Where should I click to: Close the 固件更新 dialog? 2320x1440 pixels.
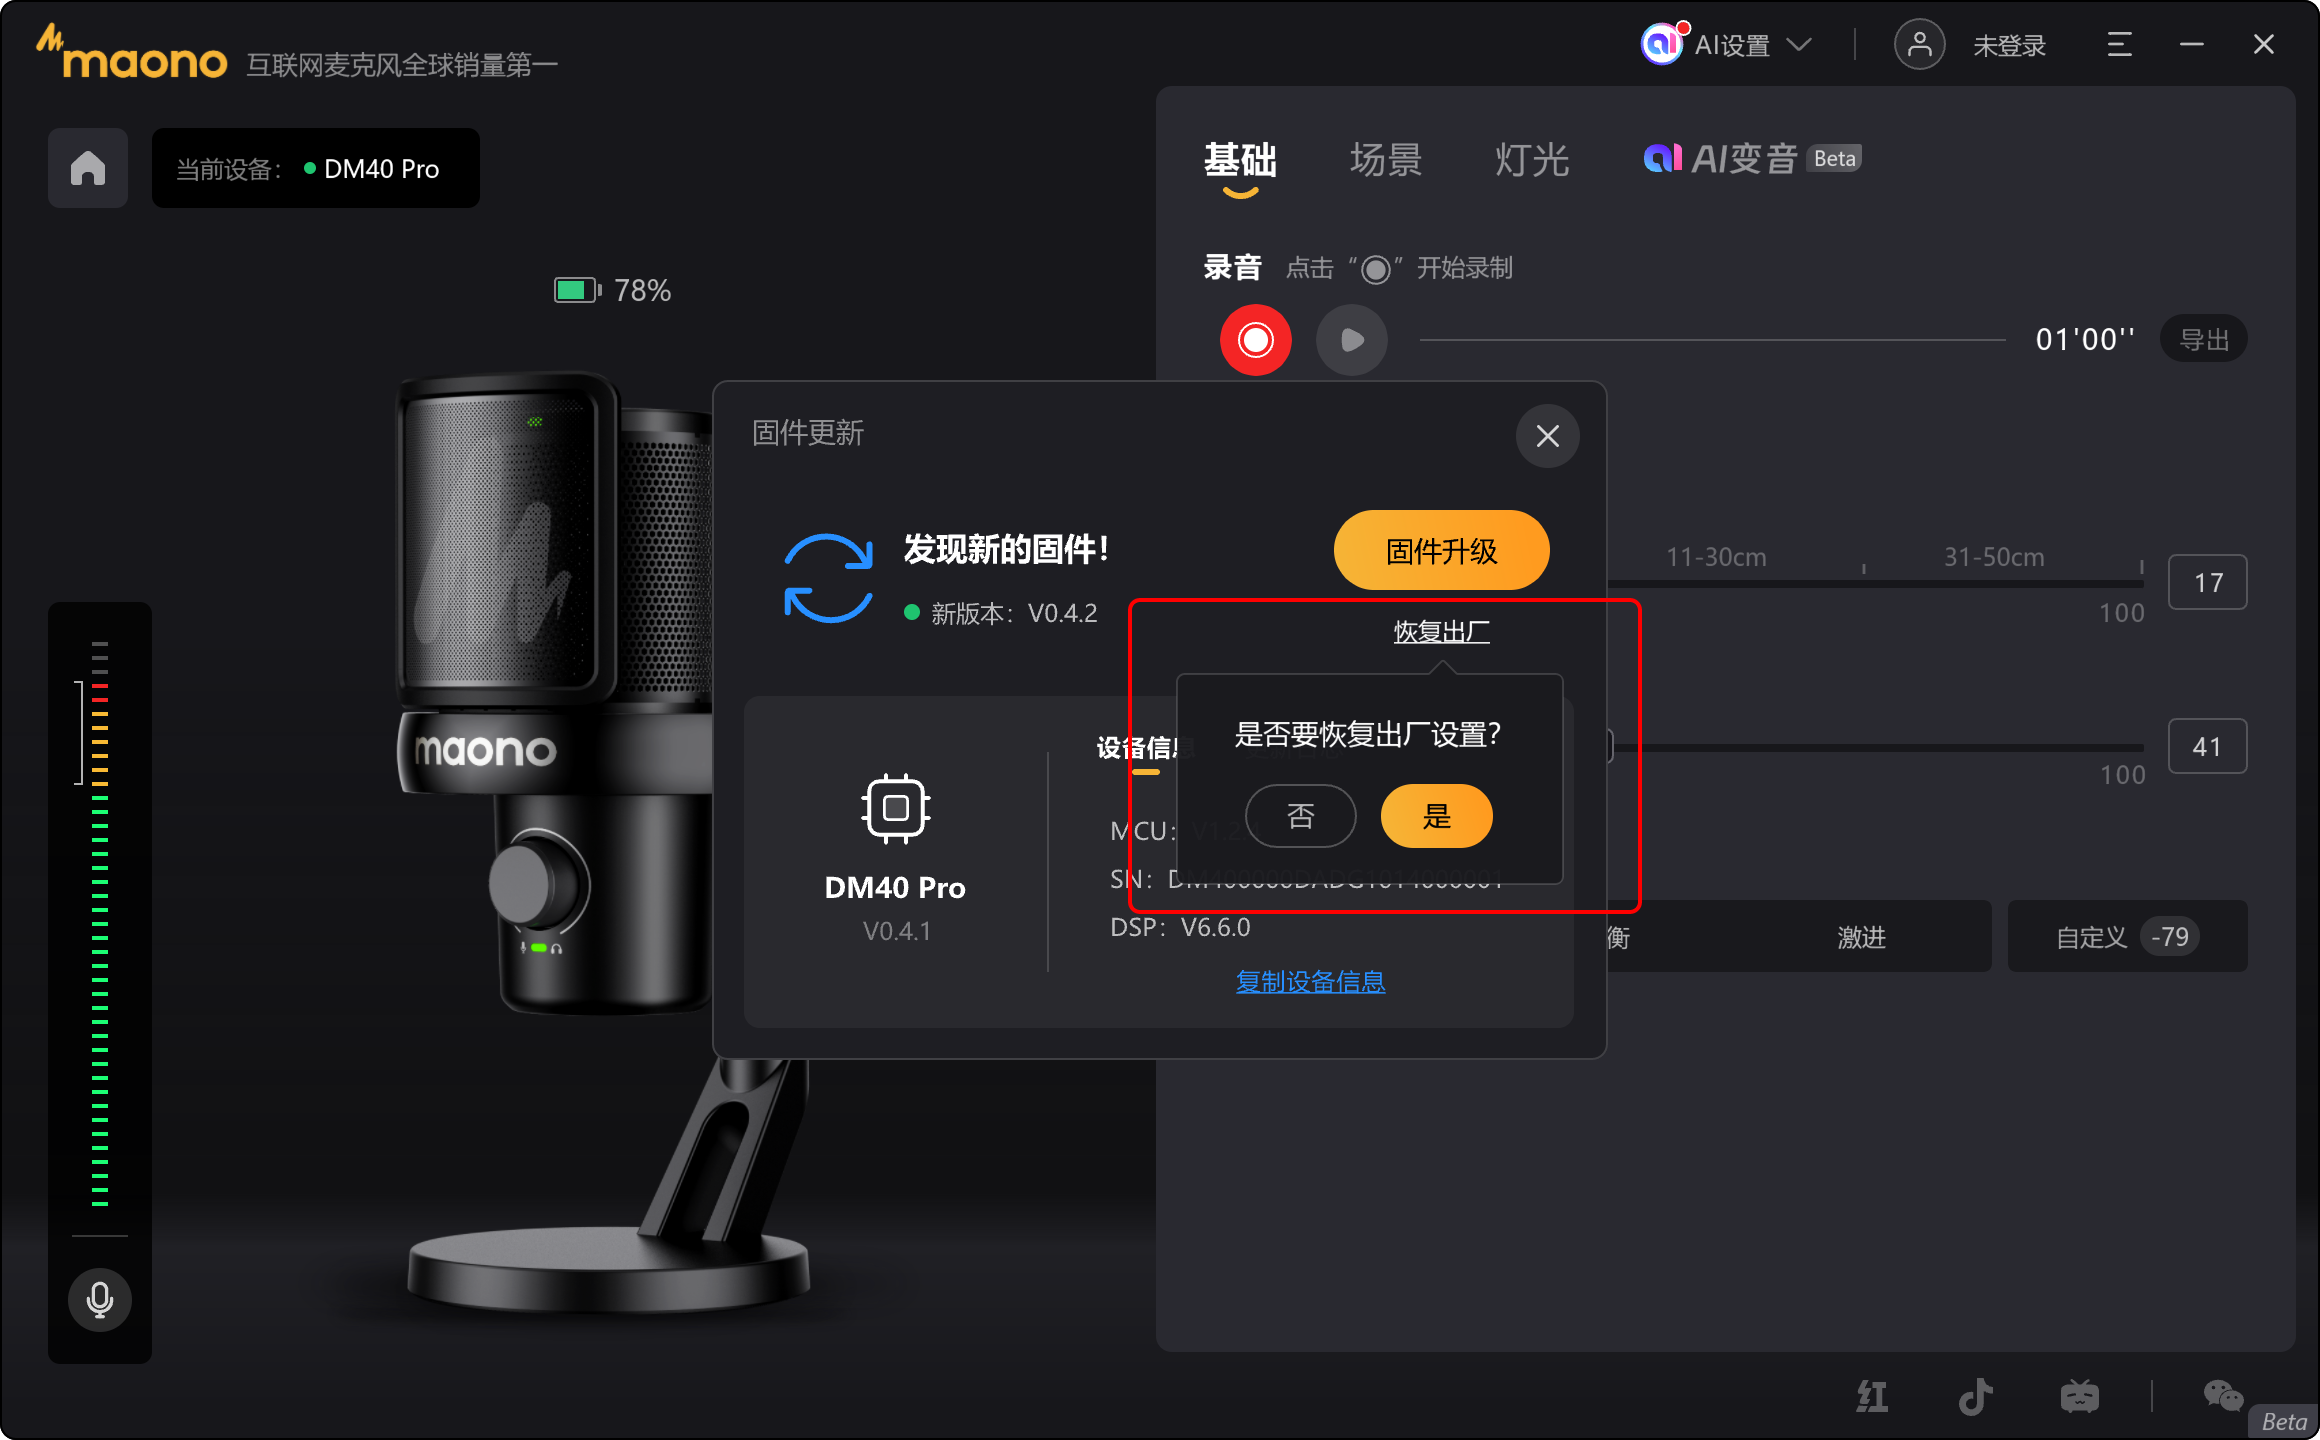click(x=1547, y=436)
